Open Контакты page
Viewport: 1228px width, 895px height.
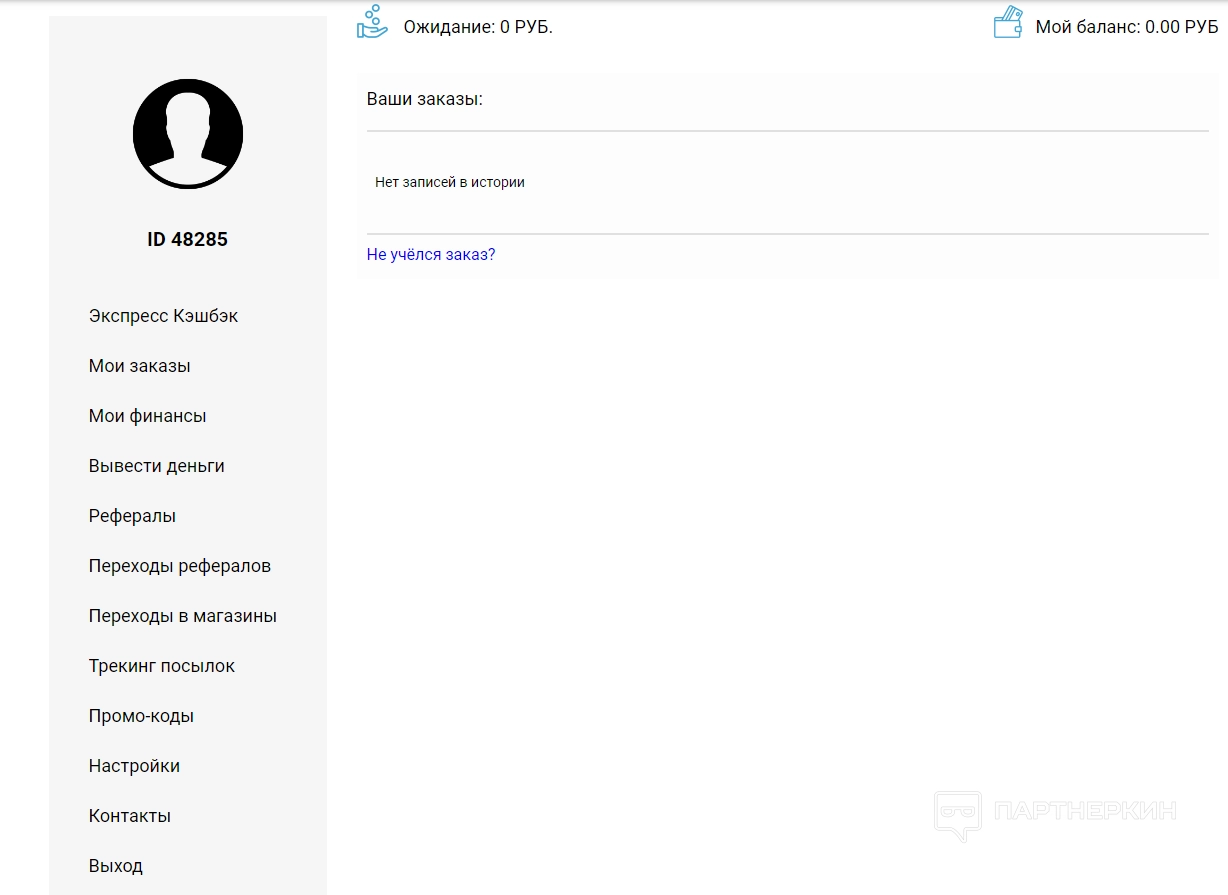[x=130, y=816]
